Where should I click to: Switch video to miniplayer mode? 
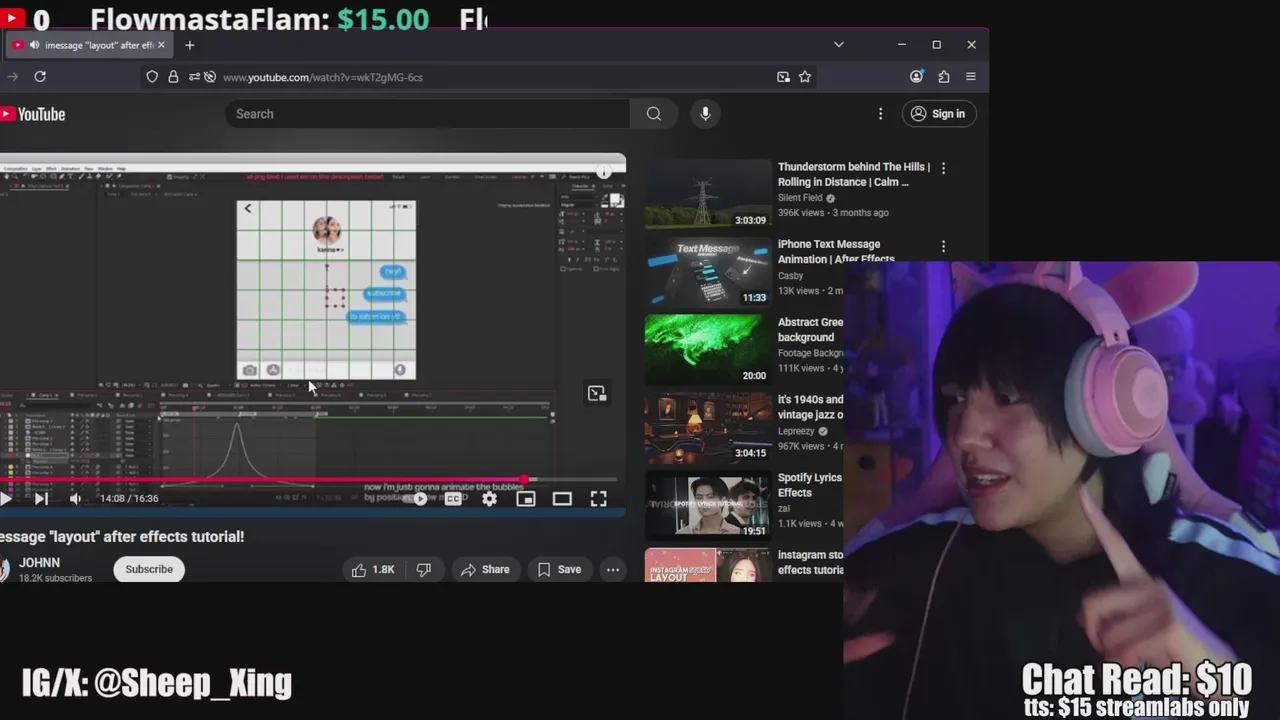tap(526, 498)
